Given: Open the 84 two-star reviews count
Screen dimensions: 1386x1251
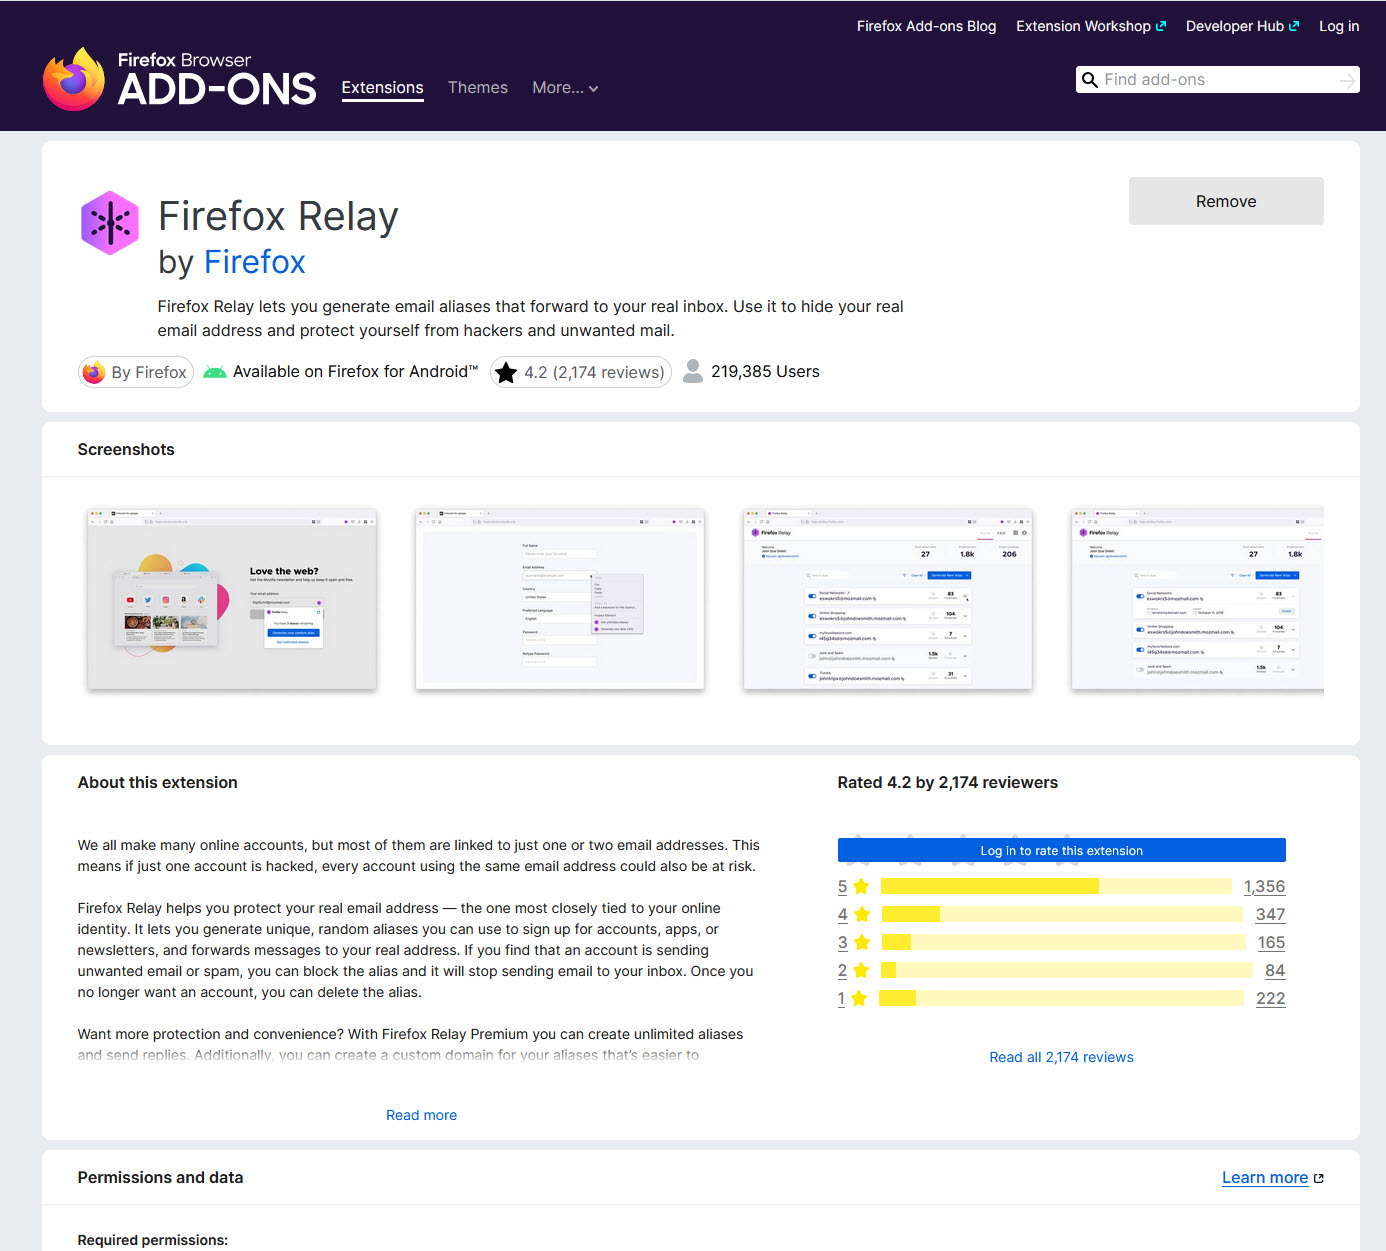Looking at the screenshot, I should [x=1275, y=971].
